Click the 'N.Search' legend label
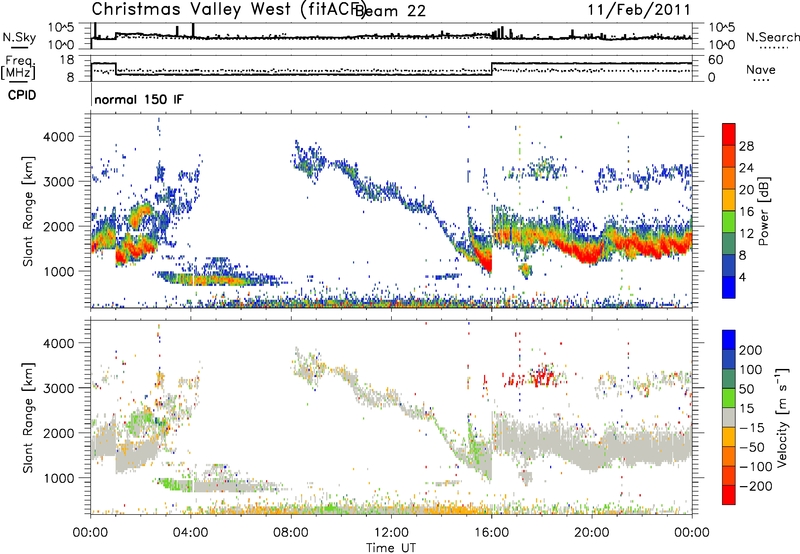 click(x=772, y=37)
